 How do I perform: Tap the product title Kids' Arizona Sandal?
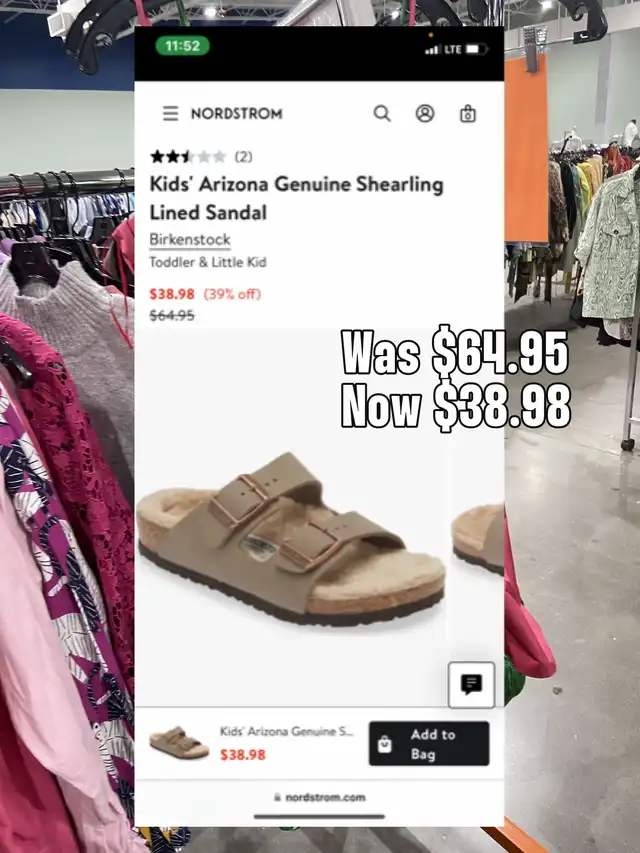pos(297,198)
